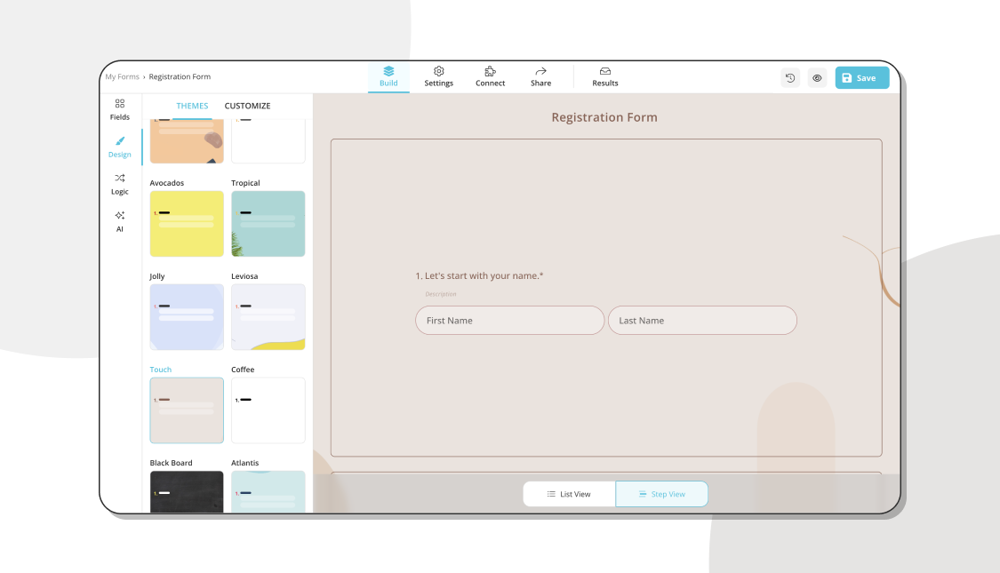The height and width of the screenshot is (573, 1000).
Task: Go to My Forms breadcrumb link
Action: (122, 77)
